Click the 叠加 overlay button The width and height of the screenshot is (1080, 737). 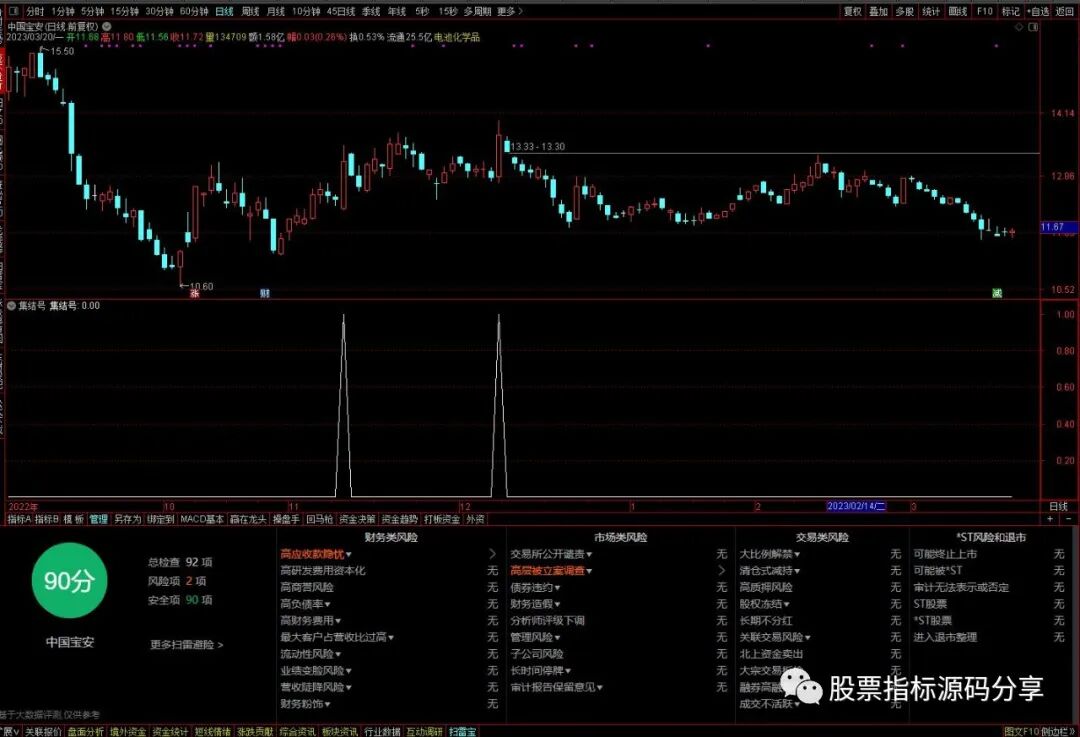[878, 12]
